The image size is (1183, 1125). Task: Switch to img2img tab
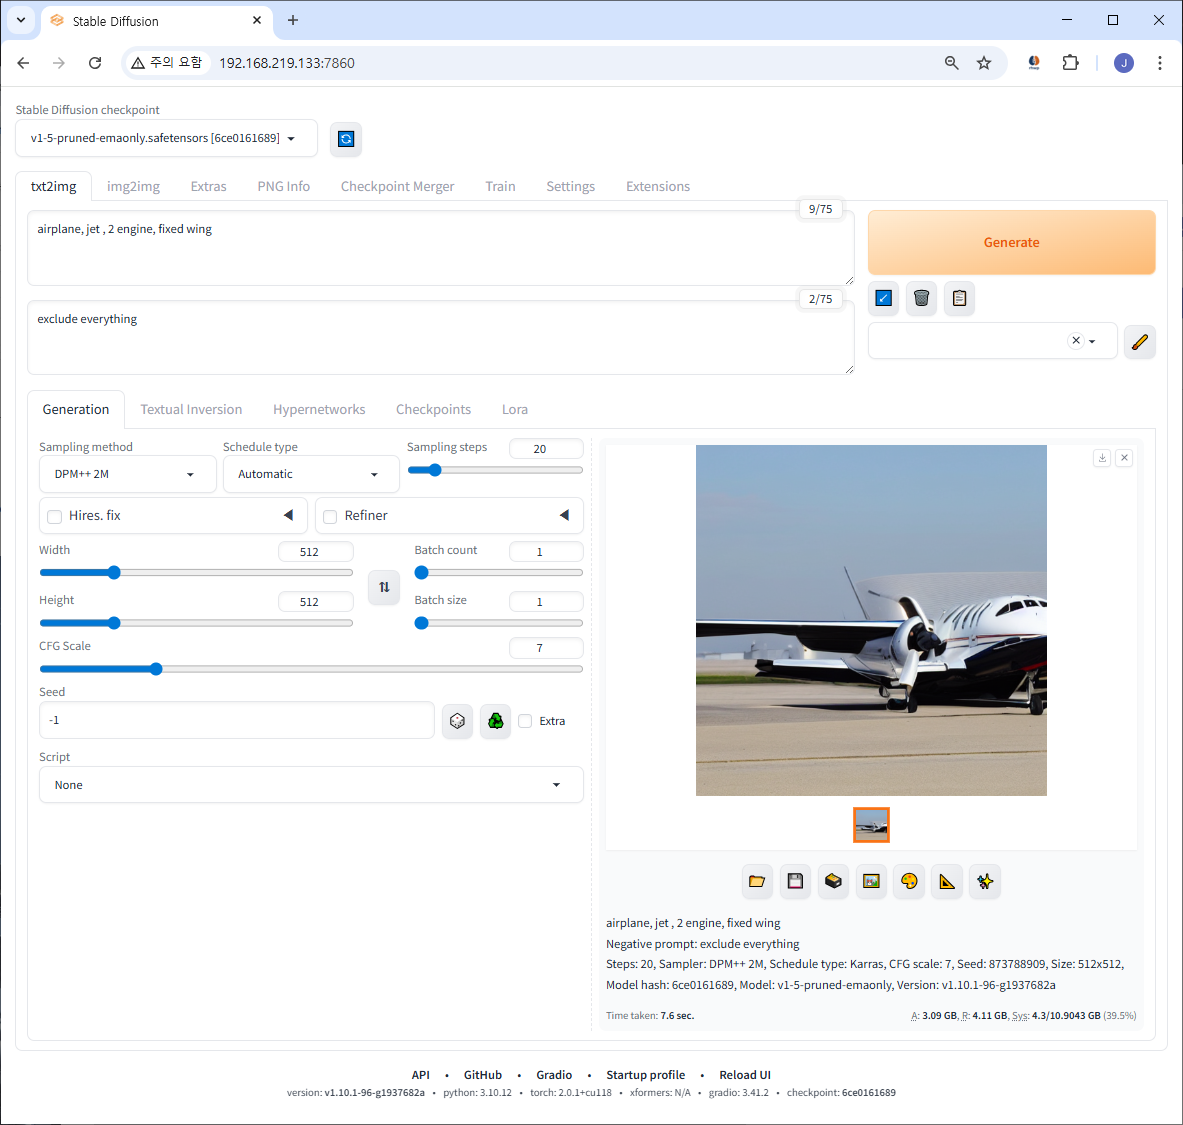coord(134,186)
